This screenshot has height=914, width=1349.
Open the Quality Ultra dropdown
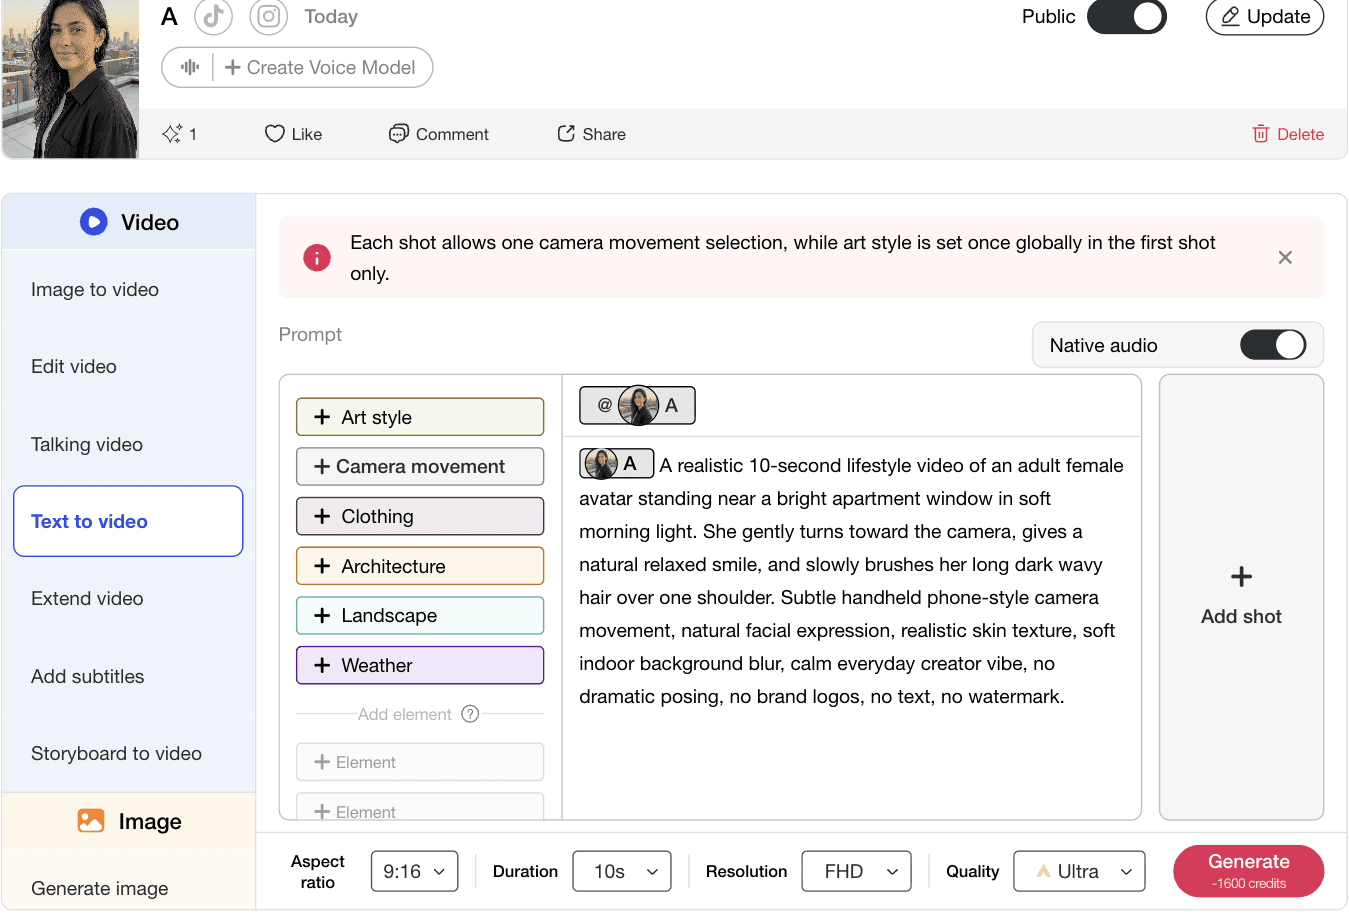1079,871
